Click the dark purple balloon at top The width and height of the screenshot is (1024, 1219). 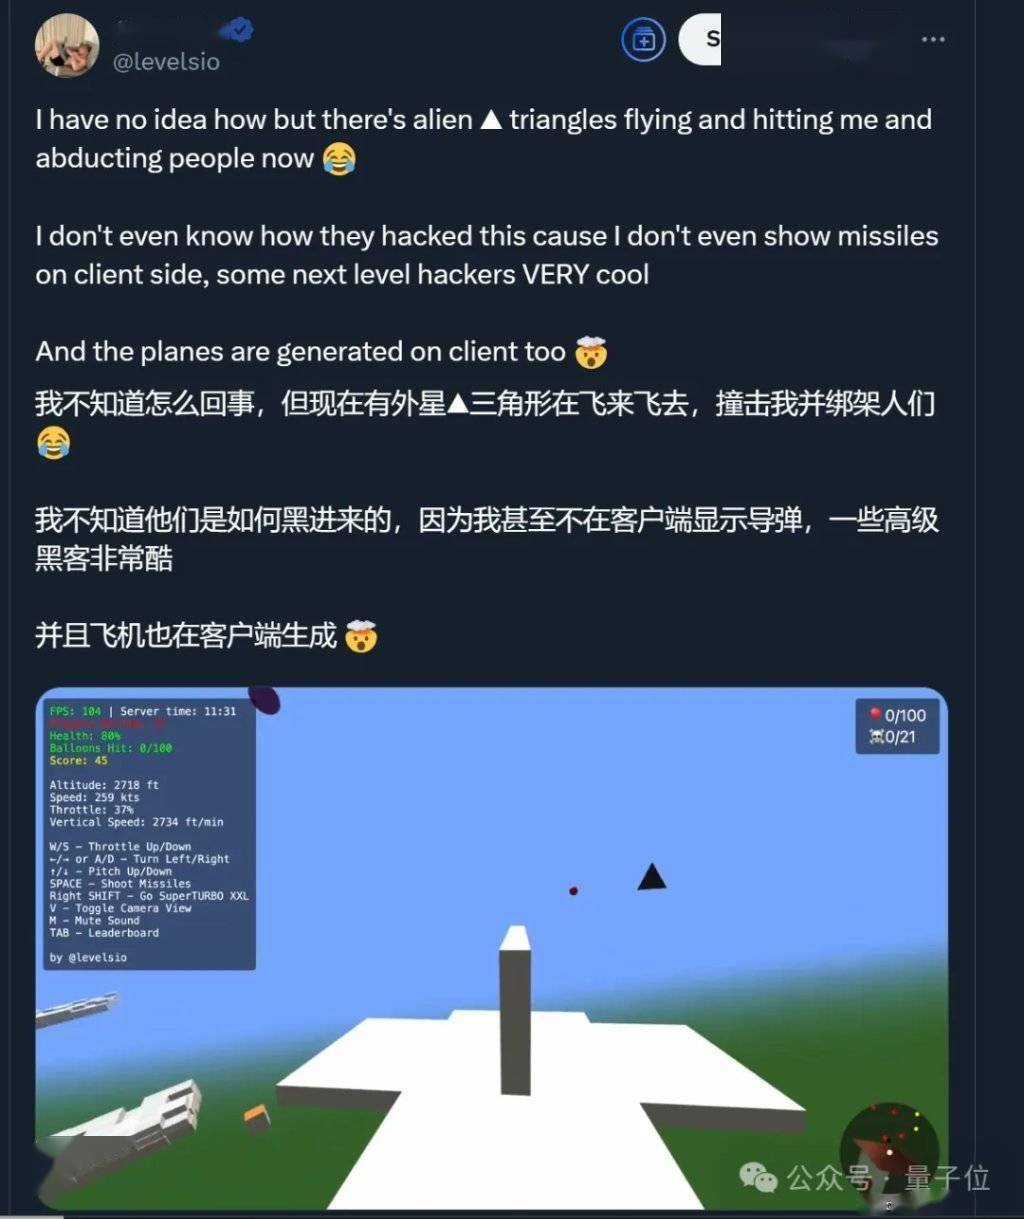[x=264, y=700]
